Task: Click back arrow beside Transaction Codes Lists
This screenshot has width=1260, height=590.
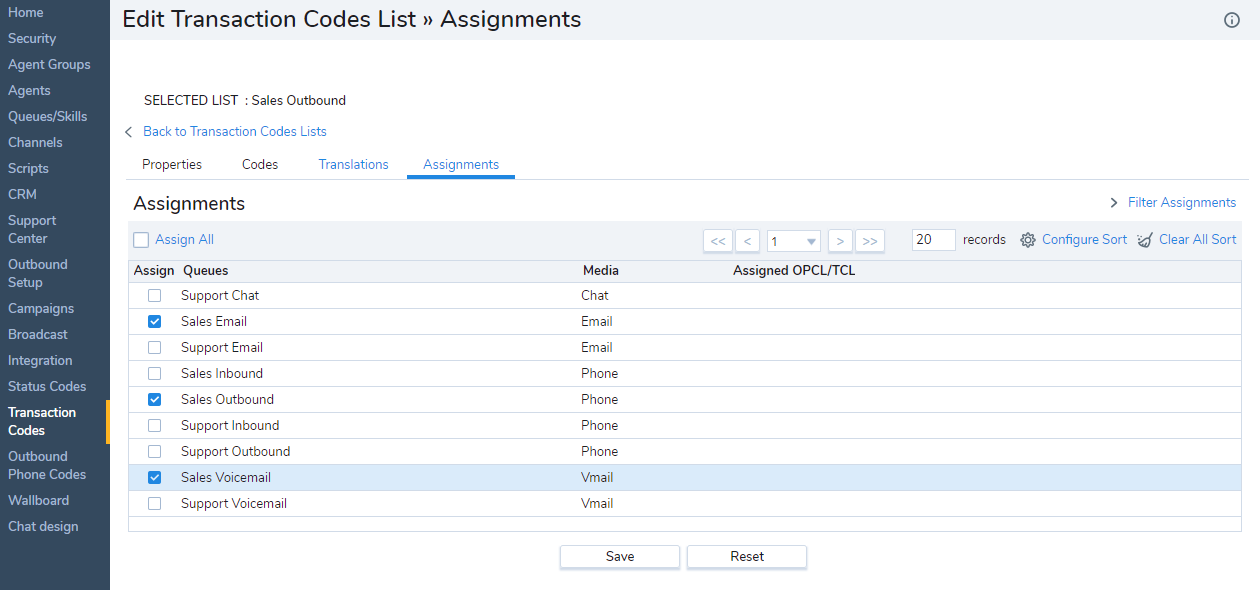Action: coord(129,132)
